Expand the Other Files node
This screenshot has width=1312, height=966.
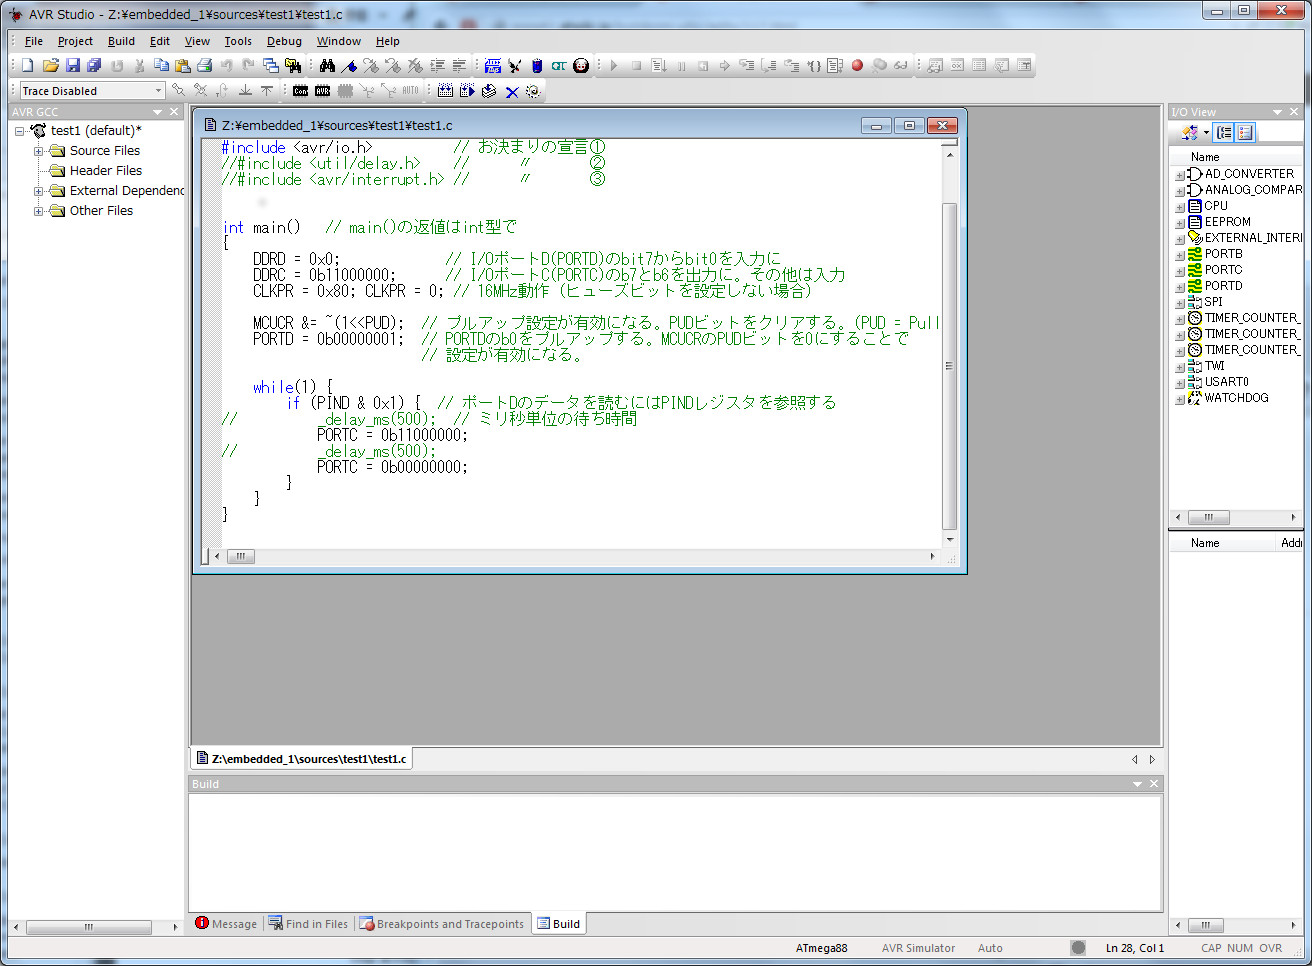coord(39,211)
